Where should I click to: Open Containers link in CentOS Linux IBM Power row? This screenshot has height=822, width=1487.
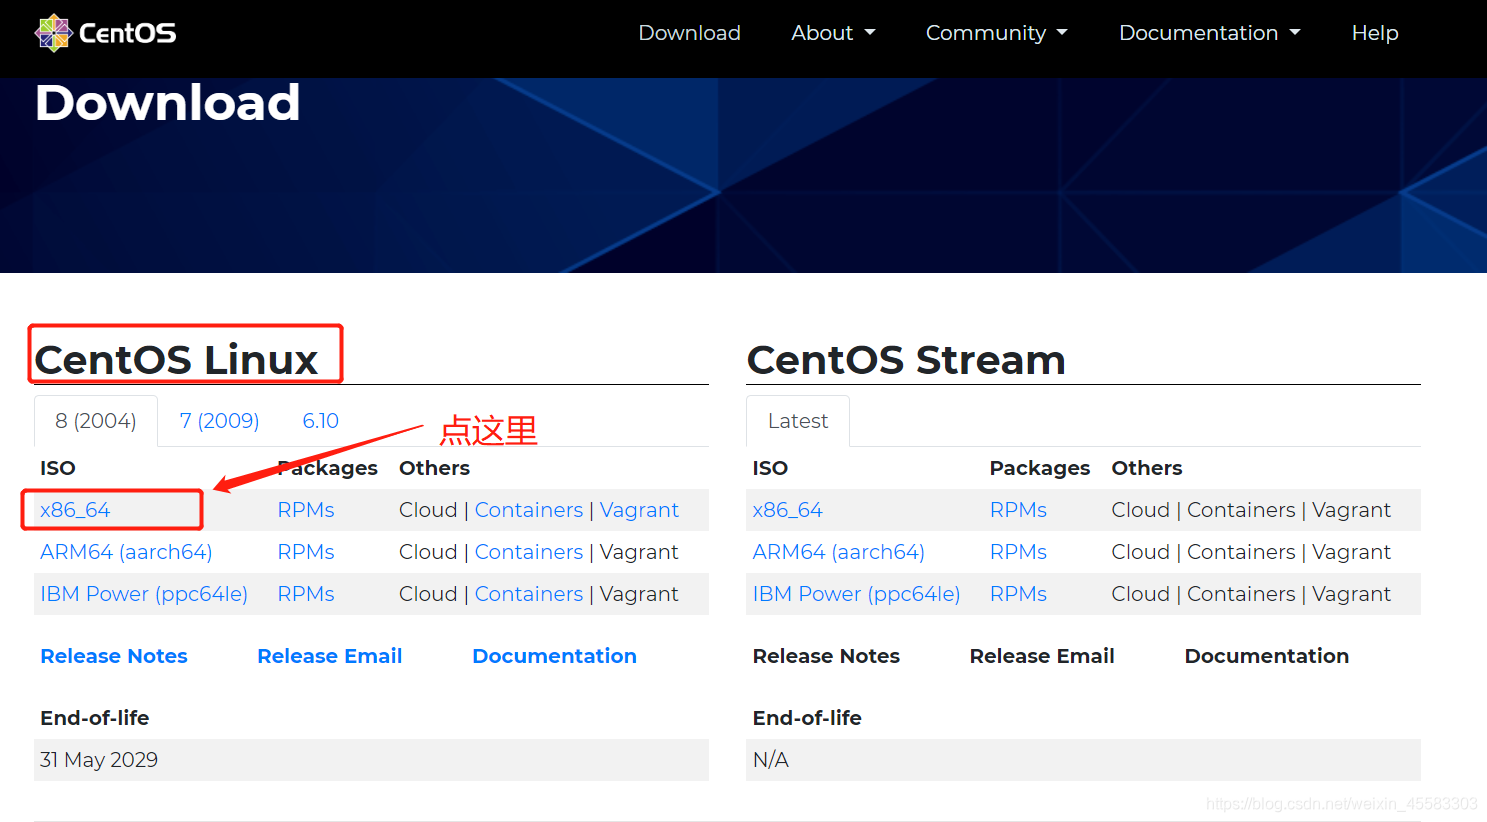(x=529, y=594)
